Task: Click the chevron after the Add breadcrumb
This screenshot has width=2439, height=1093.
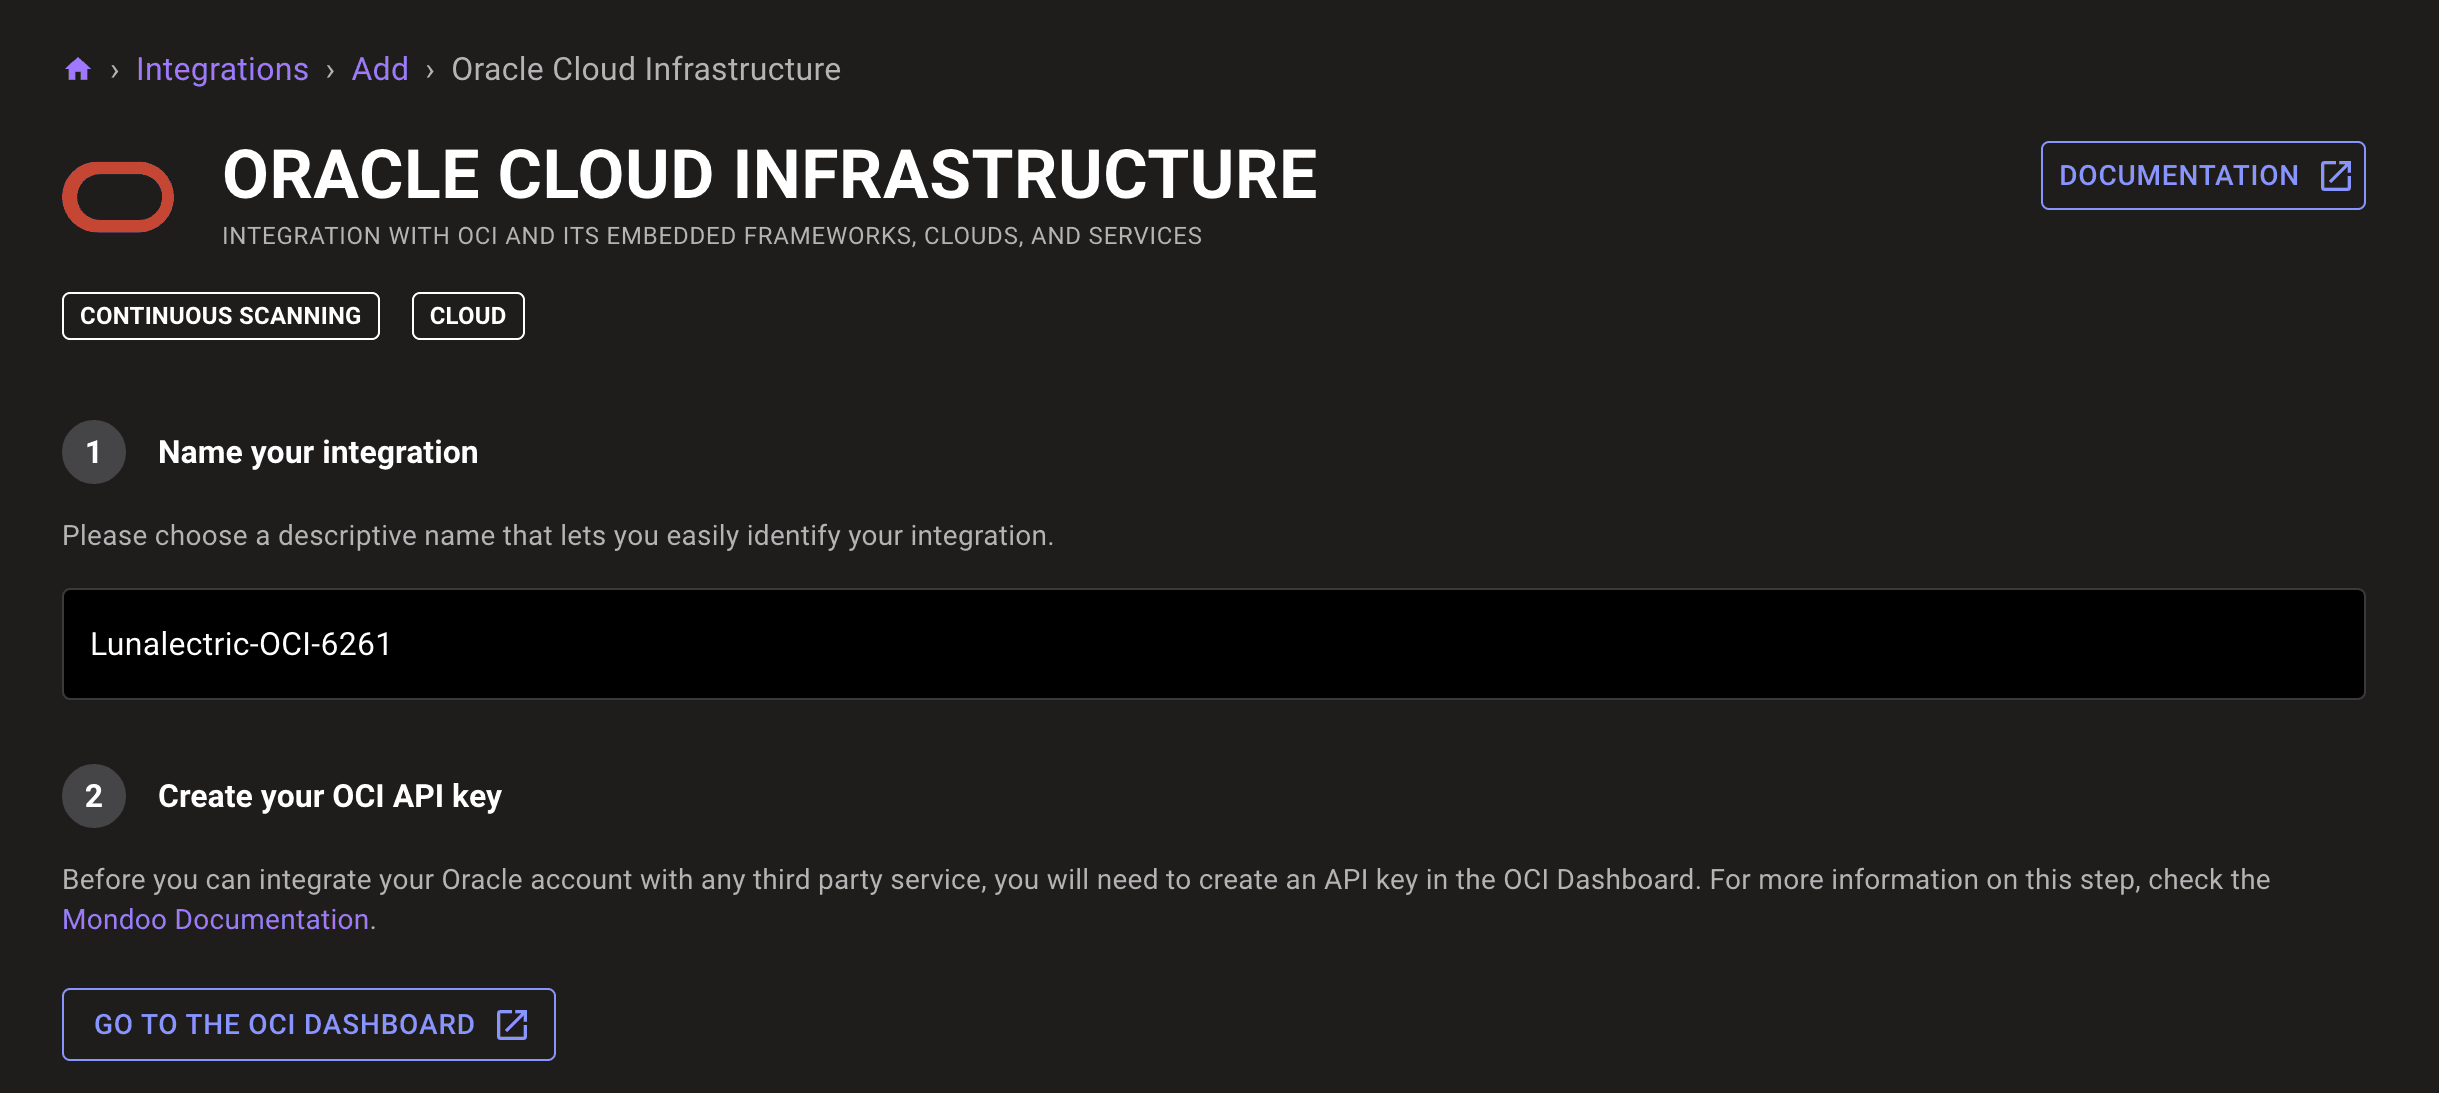Action: point(430,70)
